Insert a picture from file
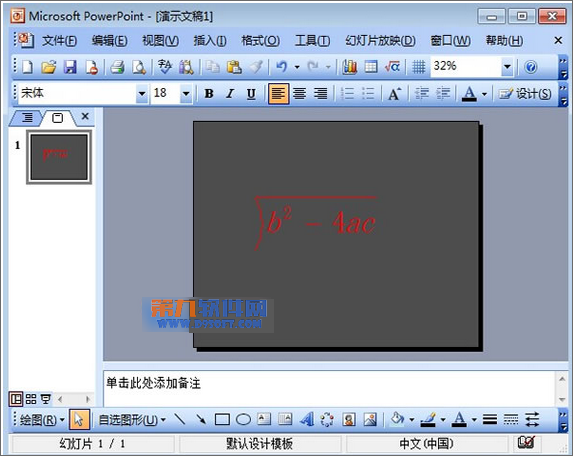The image size is (573, 456). click(370, 419)
